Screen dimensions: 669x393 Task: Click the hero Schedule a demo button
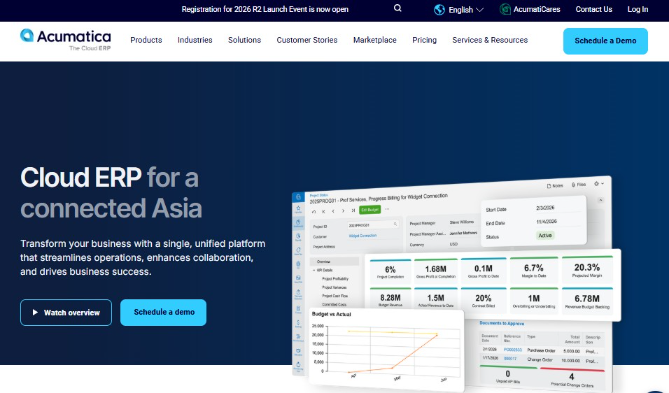tap(163, 312)
